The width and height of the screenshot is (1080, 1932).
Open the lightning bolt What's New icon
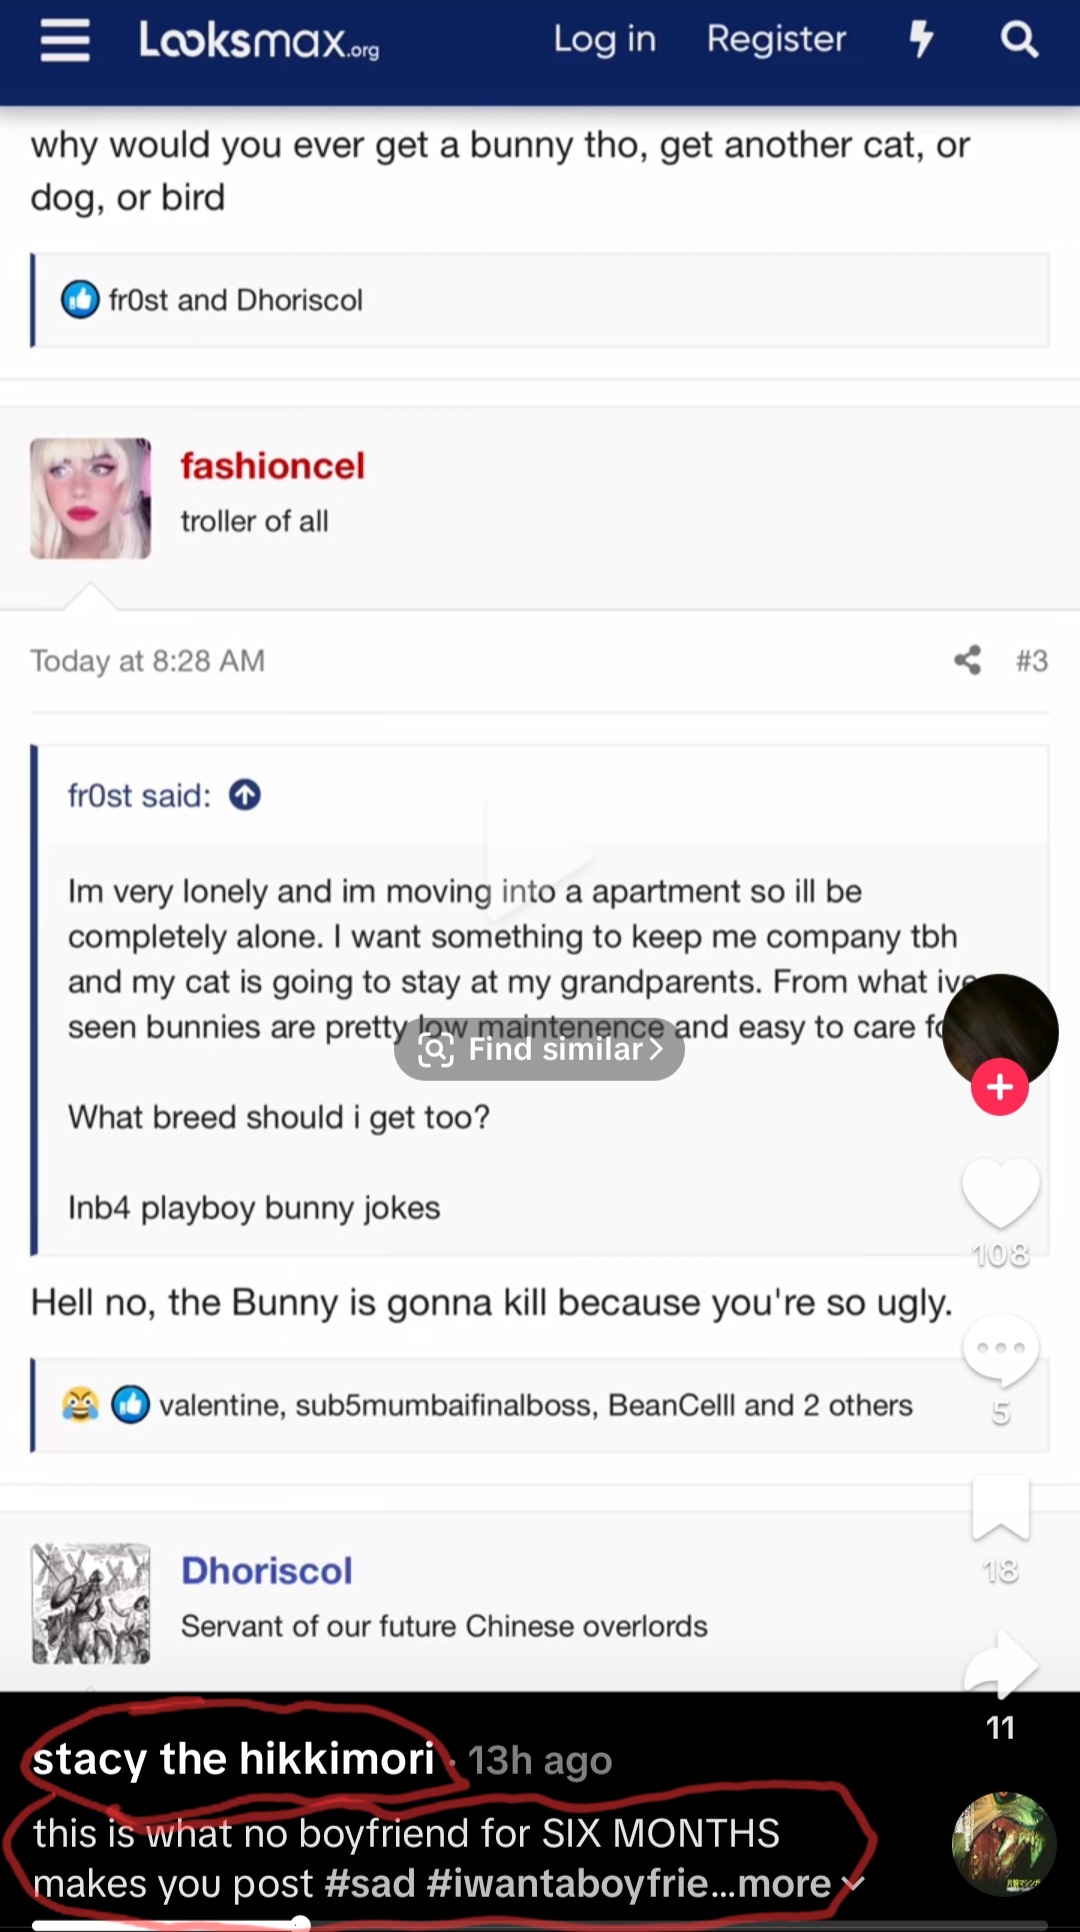coord(921,40)
